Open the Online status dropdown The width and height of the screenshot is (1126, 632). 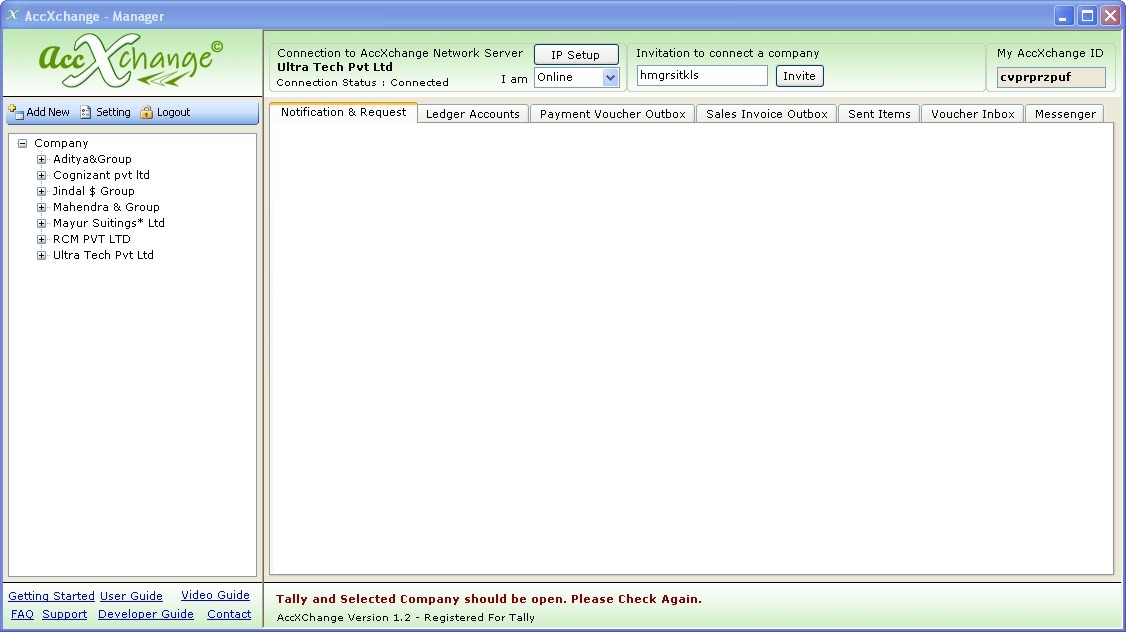coord(610,77)
